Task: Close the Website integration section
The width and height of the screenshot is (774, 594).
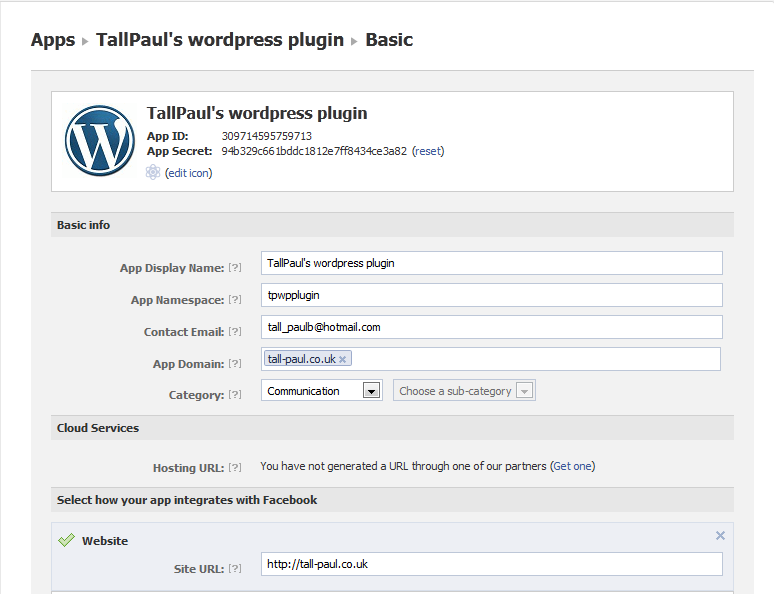Action: point(720,535)
